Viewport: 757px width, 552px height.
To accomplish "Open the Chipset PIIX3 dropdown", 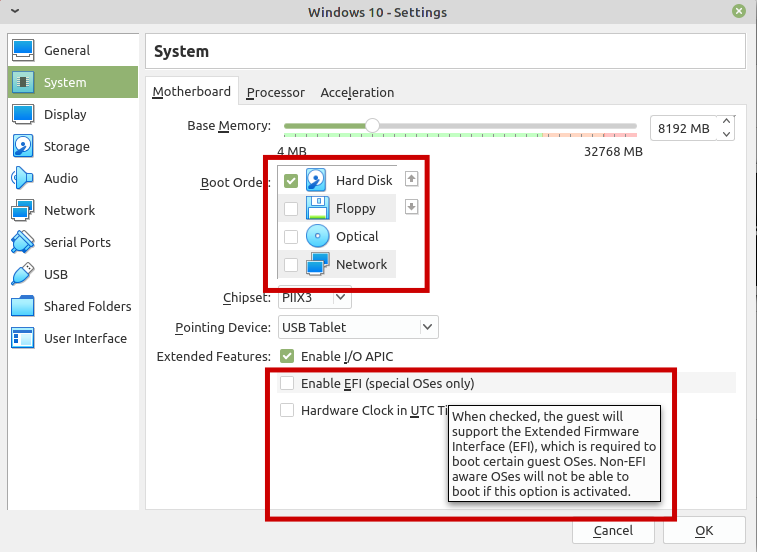I will [315, 297].
